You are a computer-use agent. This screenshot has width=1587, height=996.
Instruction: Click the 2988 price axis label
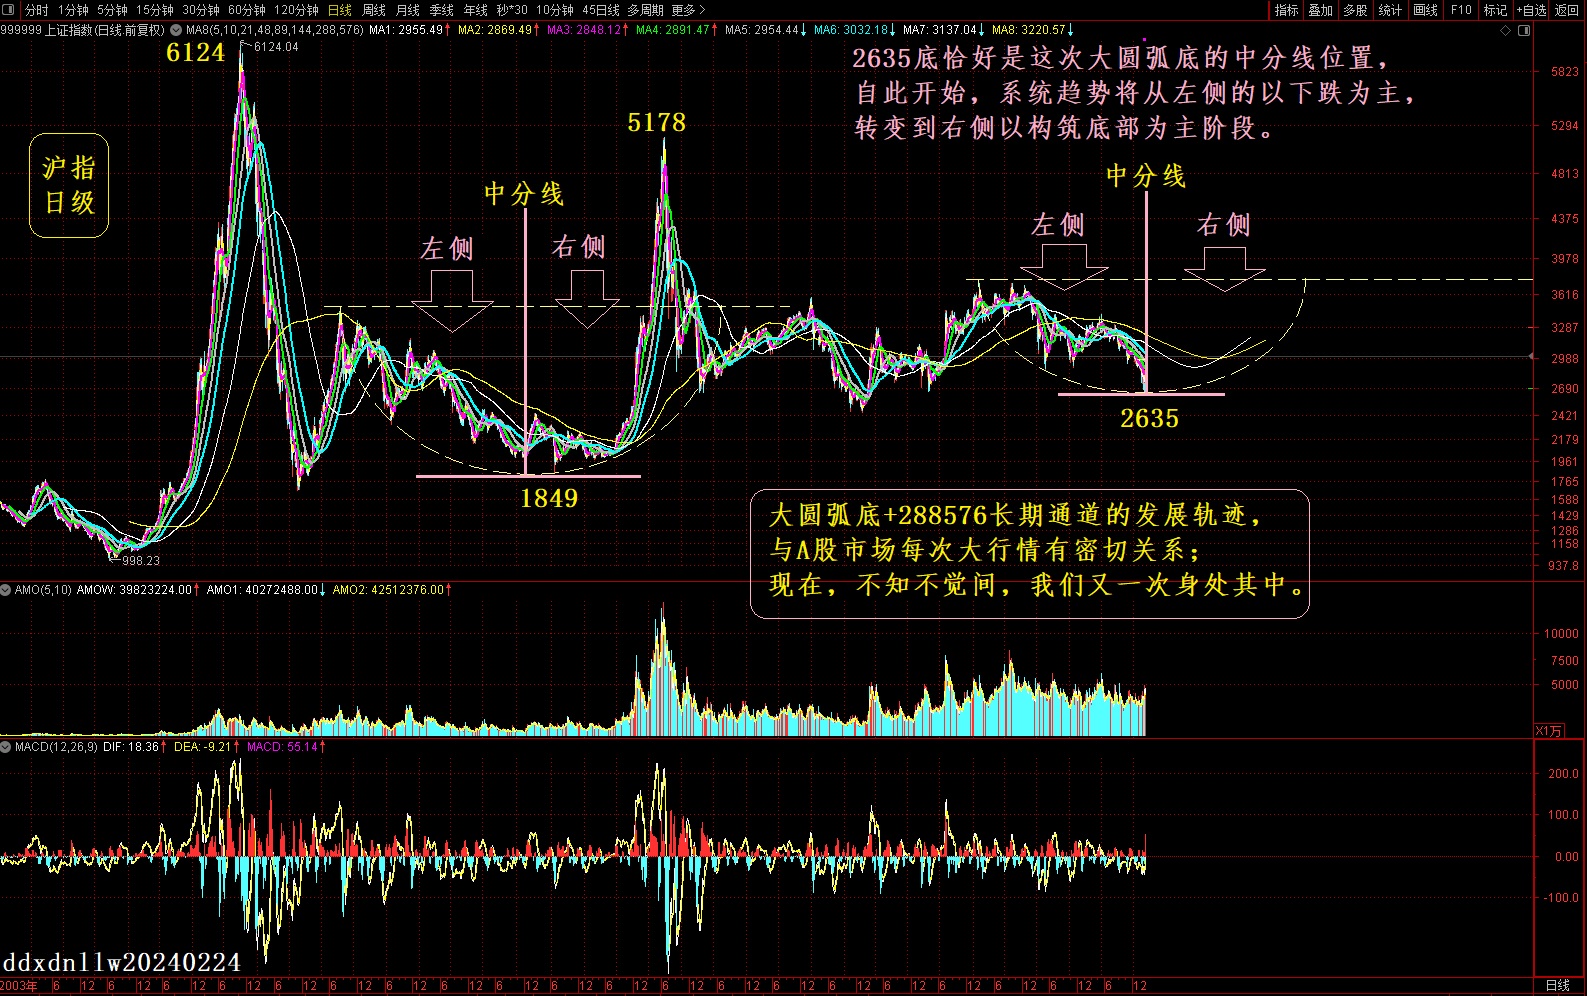(x=1565, y=358)
